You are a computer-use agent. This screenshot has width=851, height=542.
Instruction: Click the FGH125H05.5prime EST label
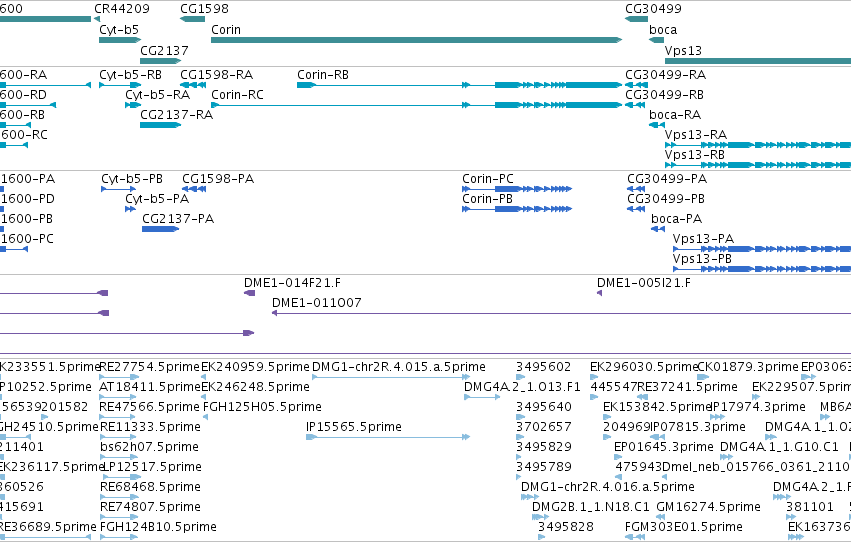(x=262, y=407)
